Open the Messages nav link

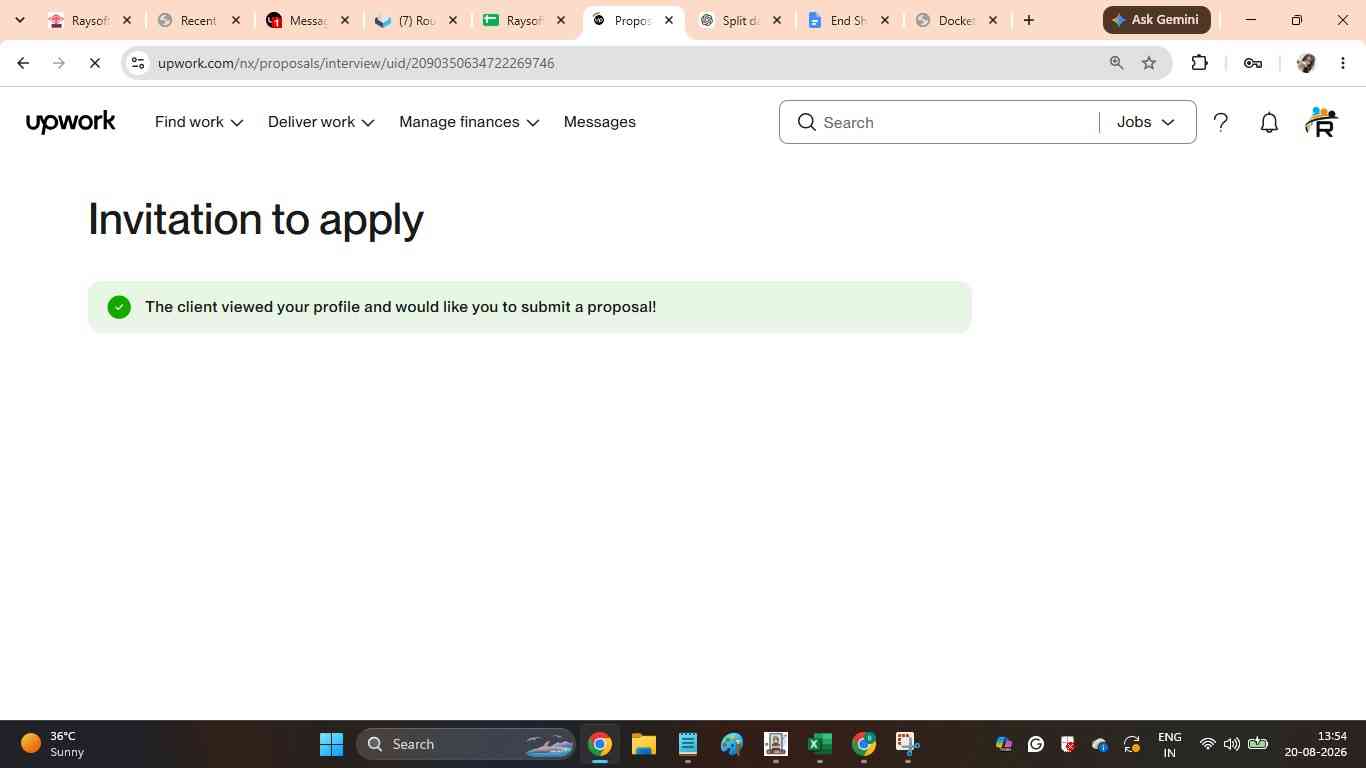pos(600,122)
